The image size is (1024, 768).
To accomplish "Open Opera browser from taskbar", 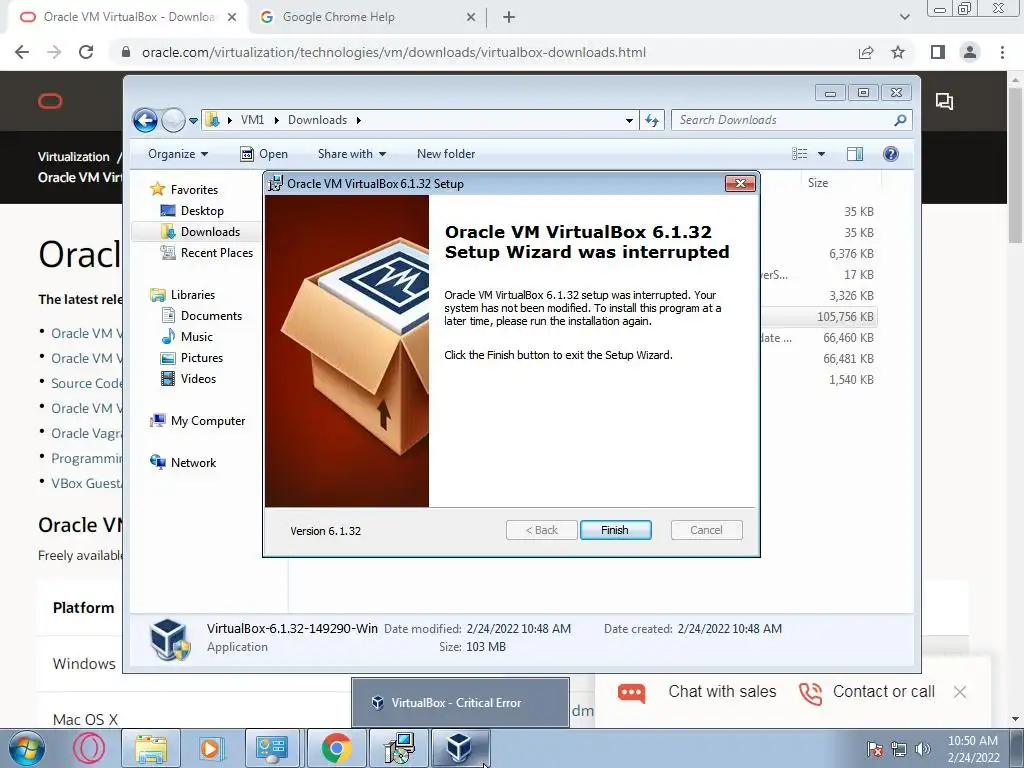I will tap(89, 748).
